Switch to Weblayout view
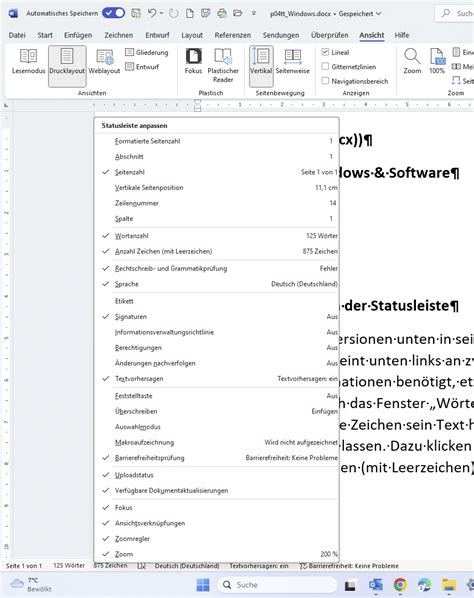474x598 pixels. 104,61
